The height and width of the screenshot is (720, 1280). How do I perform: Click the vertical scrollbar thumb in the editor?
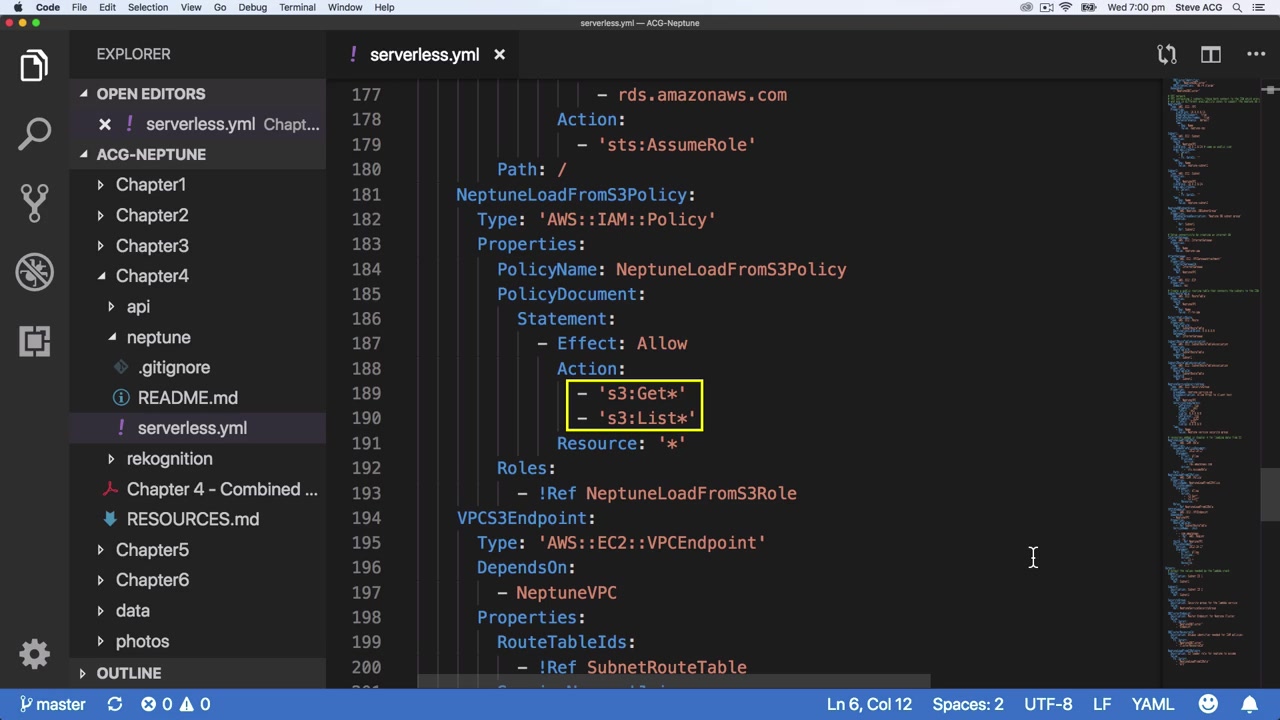(1269, 494)
